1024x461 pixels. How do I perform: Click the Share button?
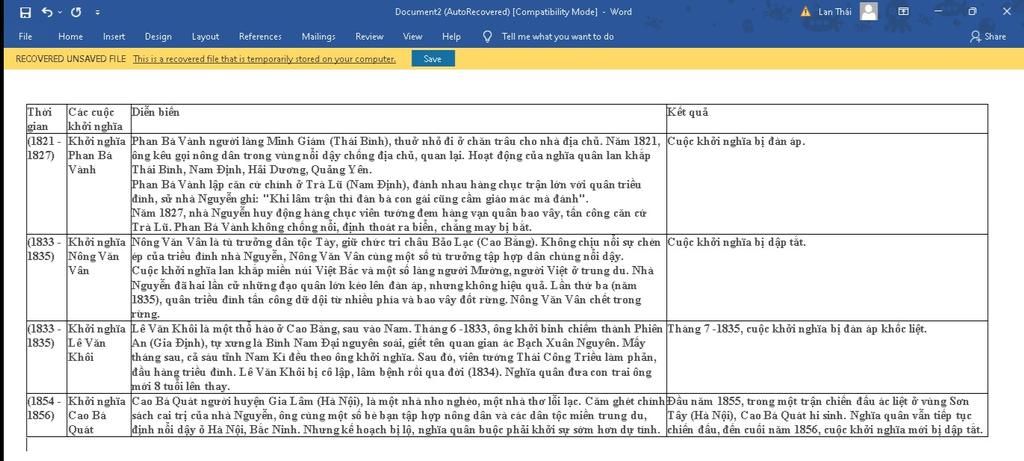988,37
